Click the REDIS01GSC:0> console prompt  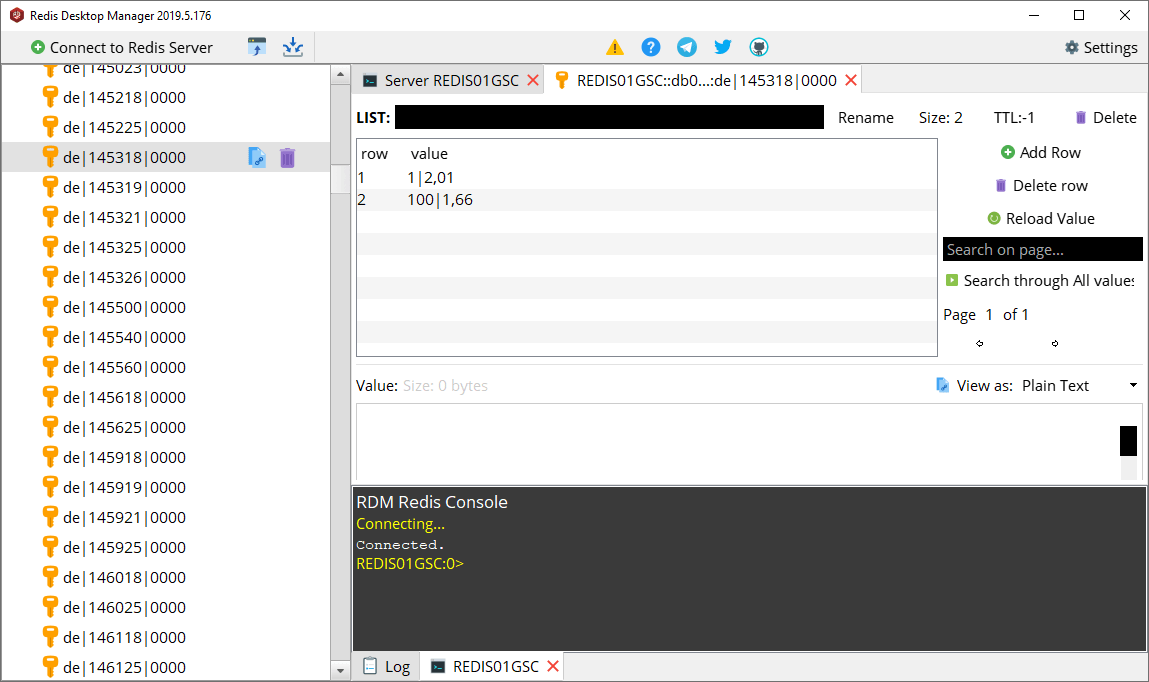point(410,563)
